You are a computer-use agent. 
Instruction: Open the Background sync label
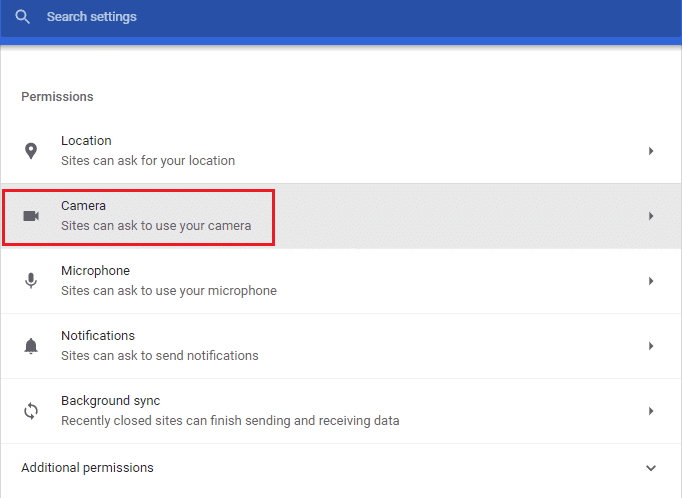click(110, 401)
